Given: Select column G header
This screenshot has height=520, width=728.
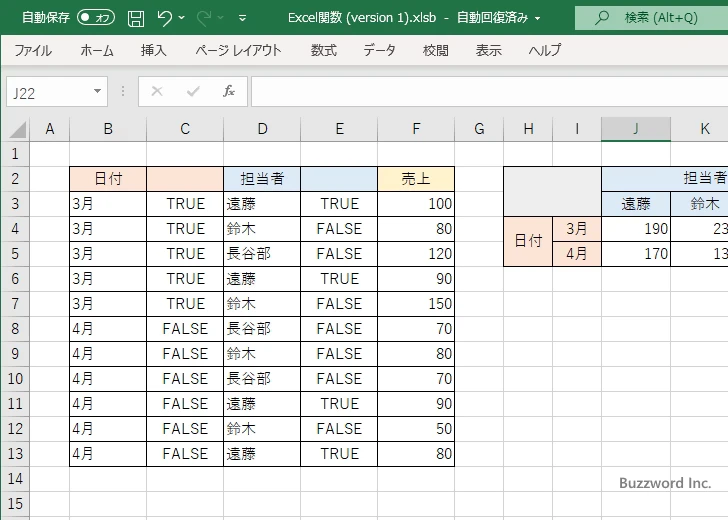Looking at the screenshot, I should (479, 129).
